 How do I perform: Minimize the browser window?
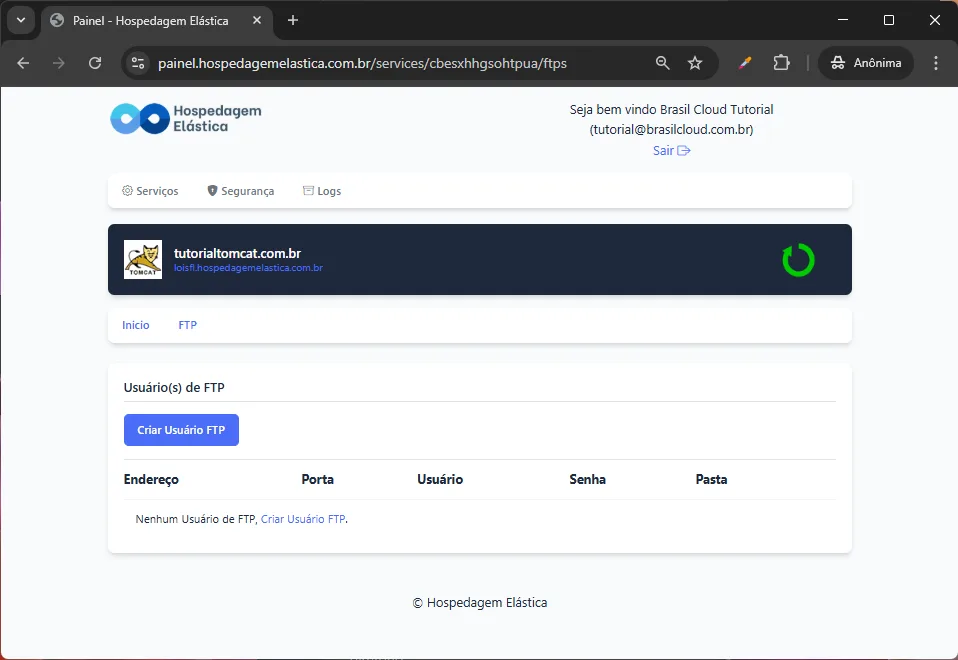point(843,20)
